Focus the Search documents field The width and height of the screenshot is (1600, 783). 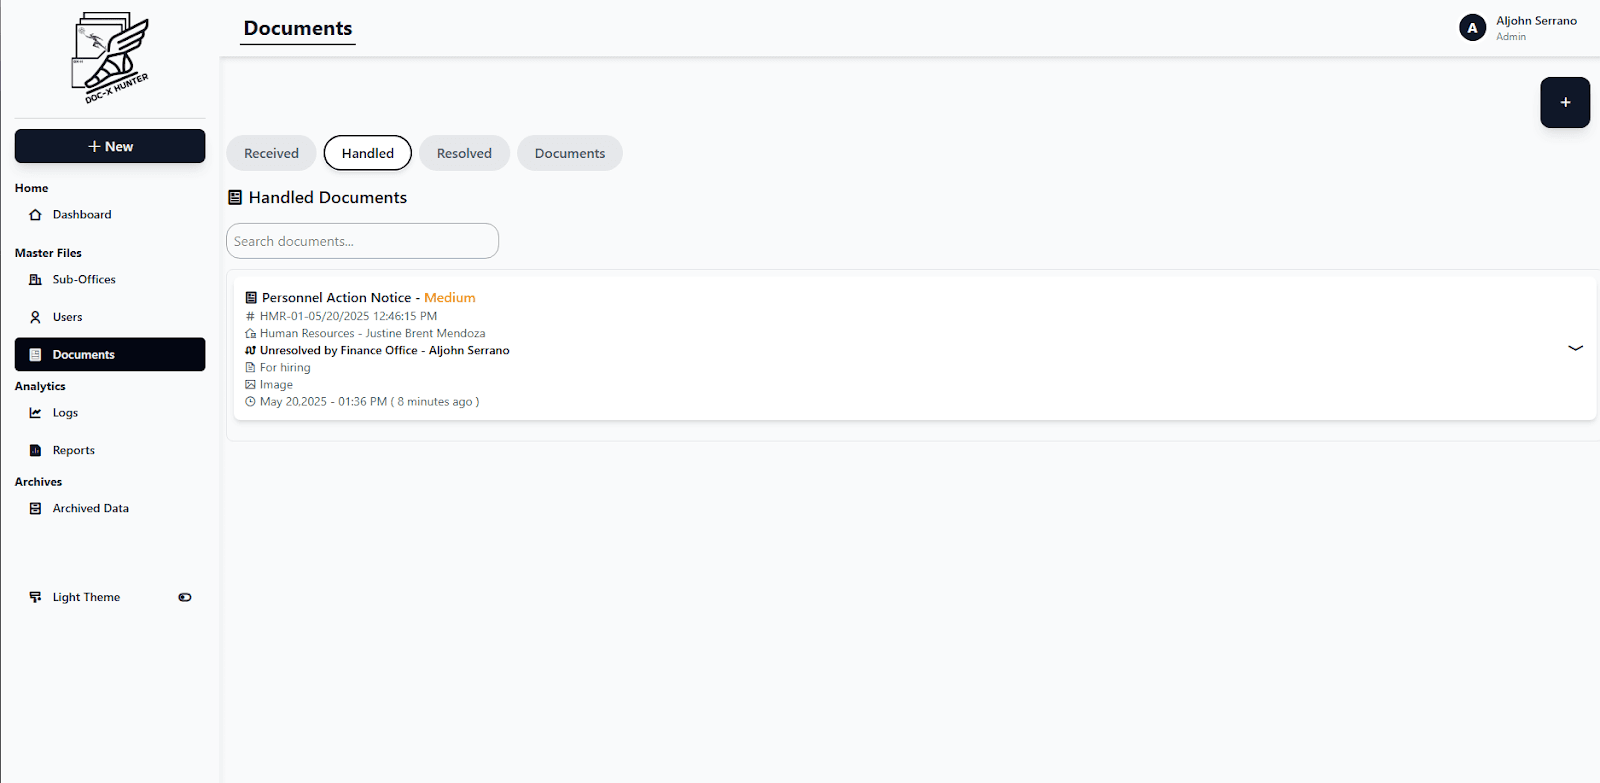[362, 241]
